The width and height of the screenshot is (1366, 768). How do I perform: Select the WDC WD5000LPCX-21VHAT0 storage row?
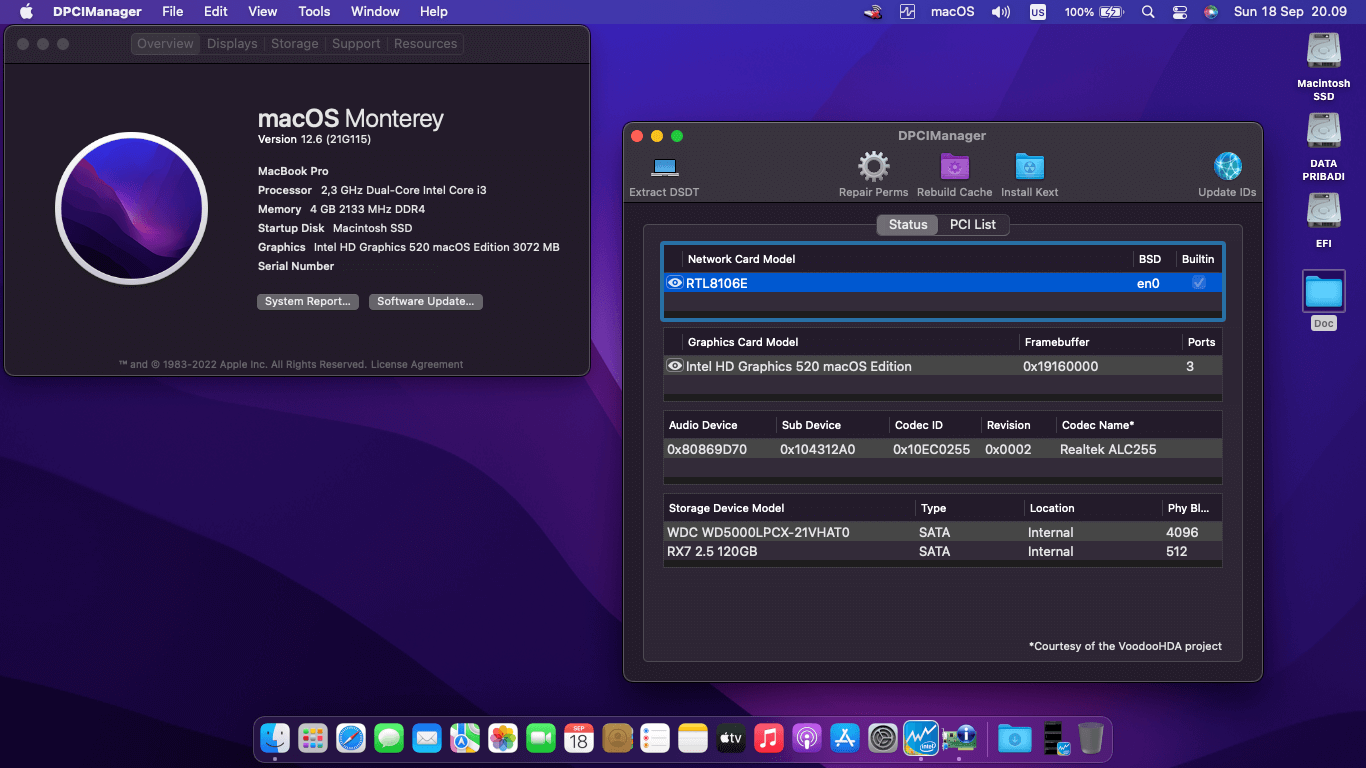coord(943,532)
